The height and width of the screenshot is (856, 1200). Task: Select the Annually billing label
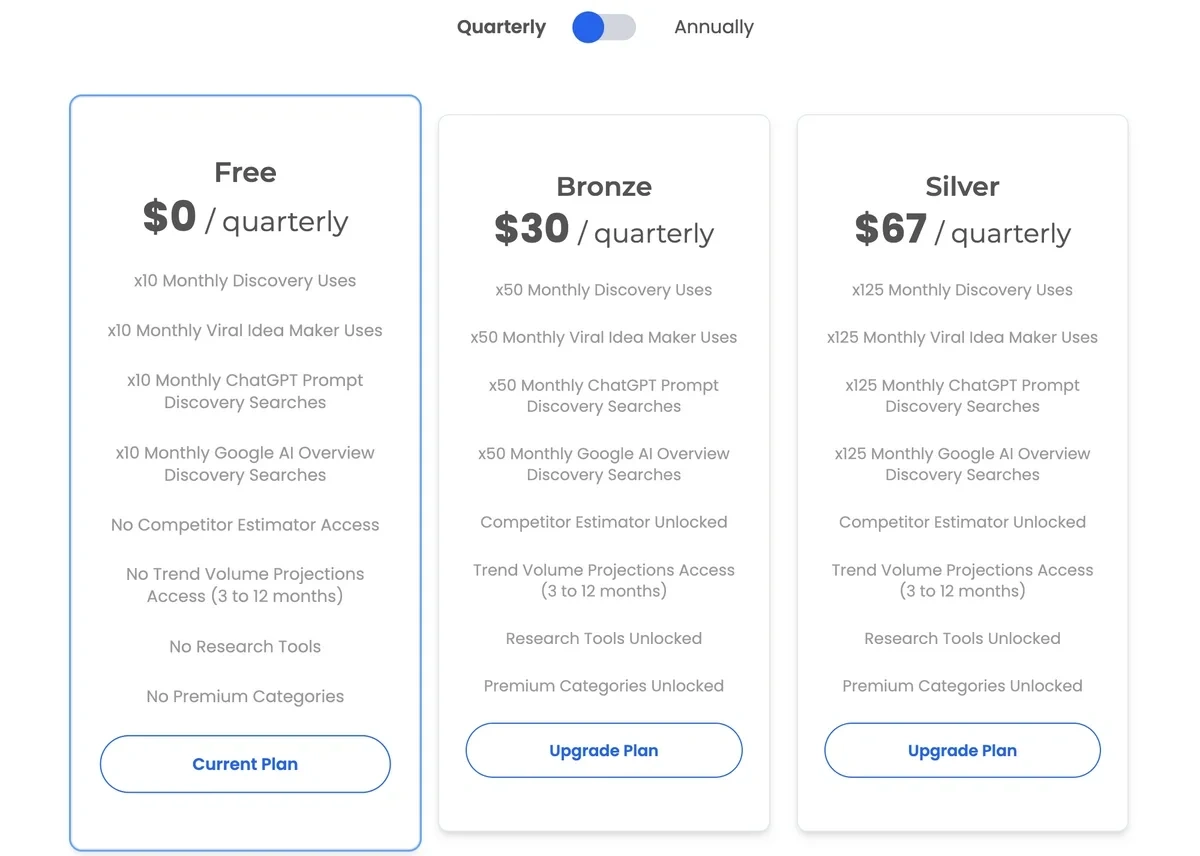coord(714,28)
